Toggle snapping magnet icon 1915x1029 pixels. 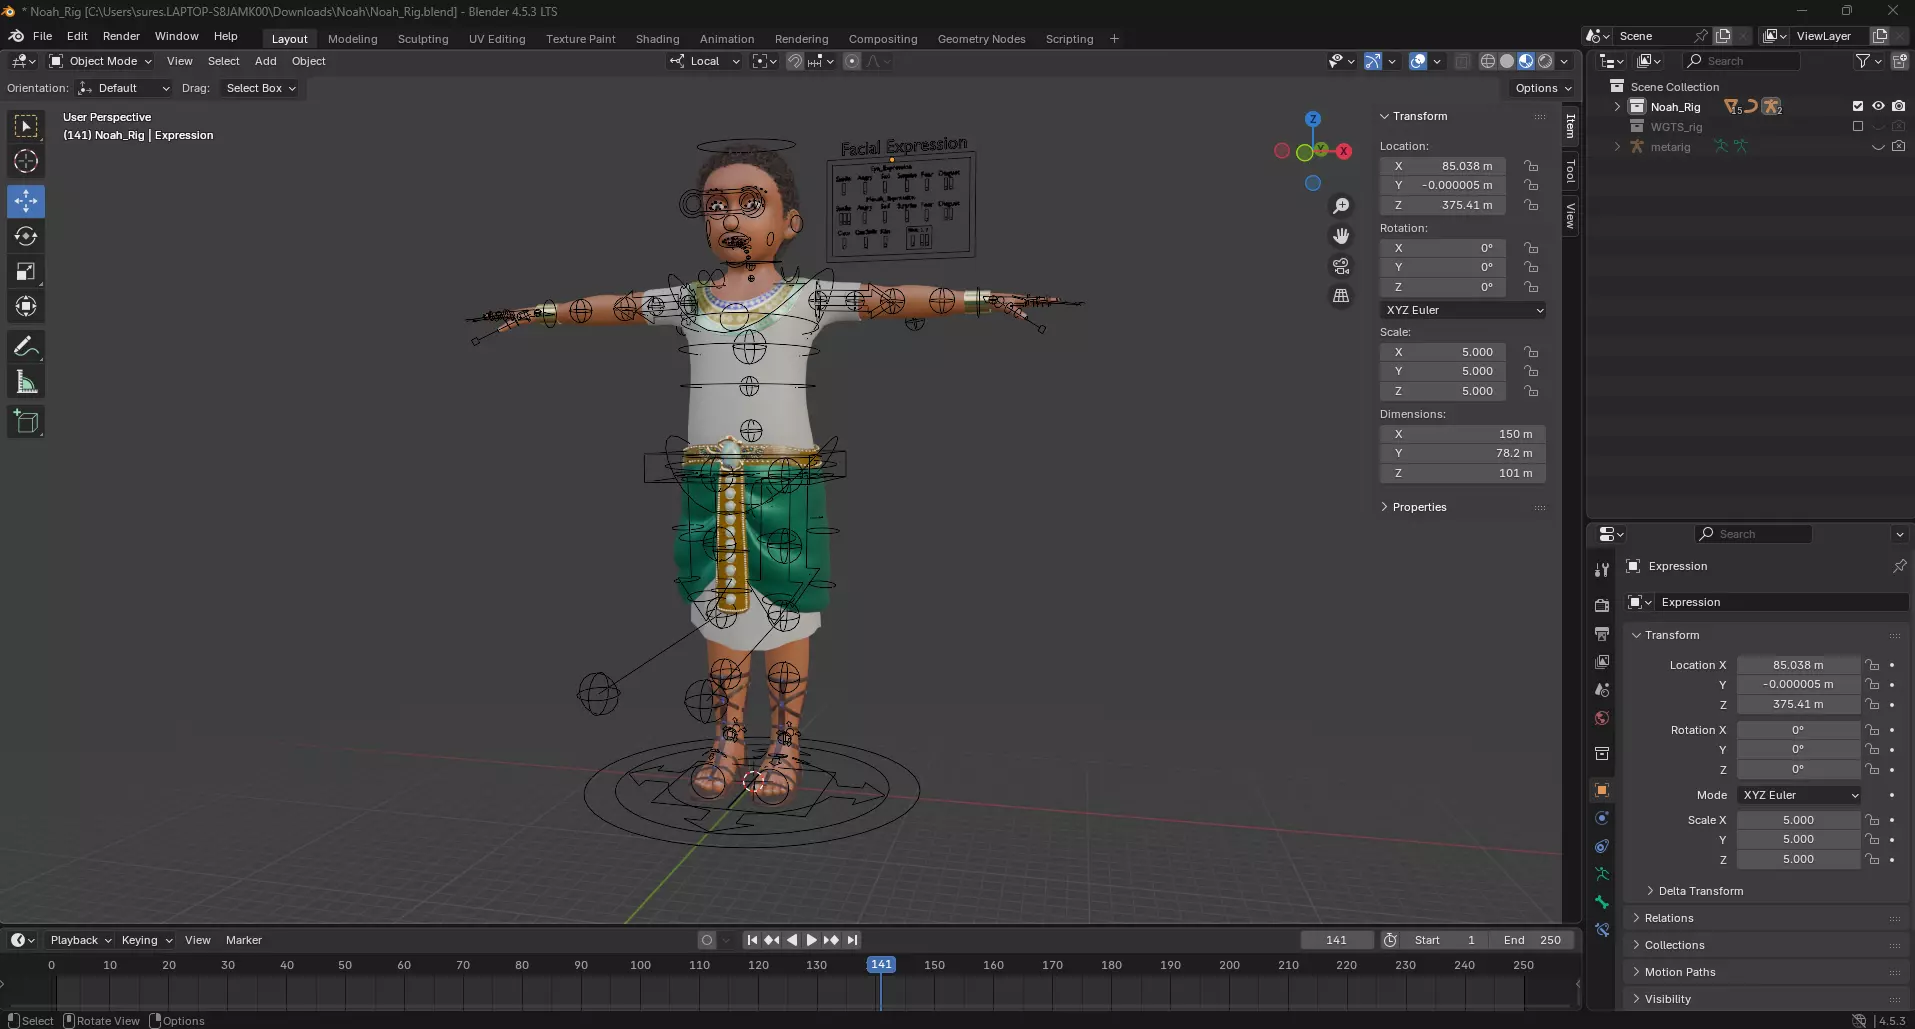[794, 61]
